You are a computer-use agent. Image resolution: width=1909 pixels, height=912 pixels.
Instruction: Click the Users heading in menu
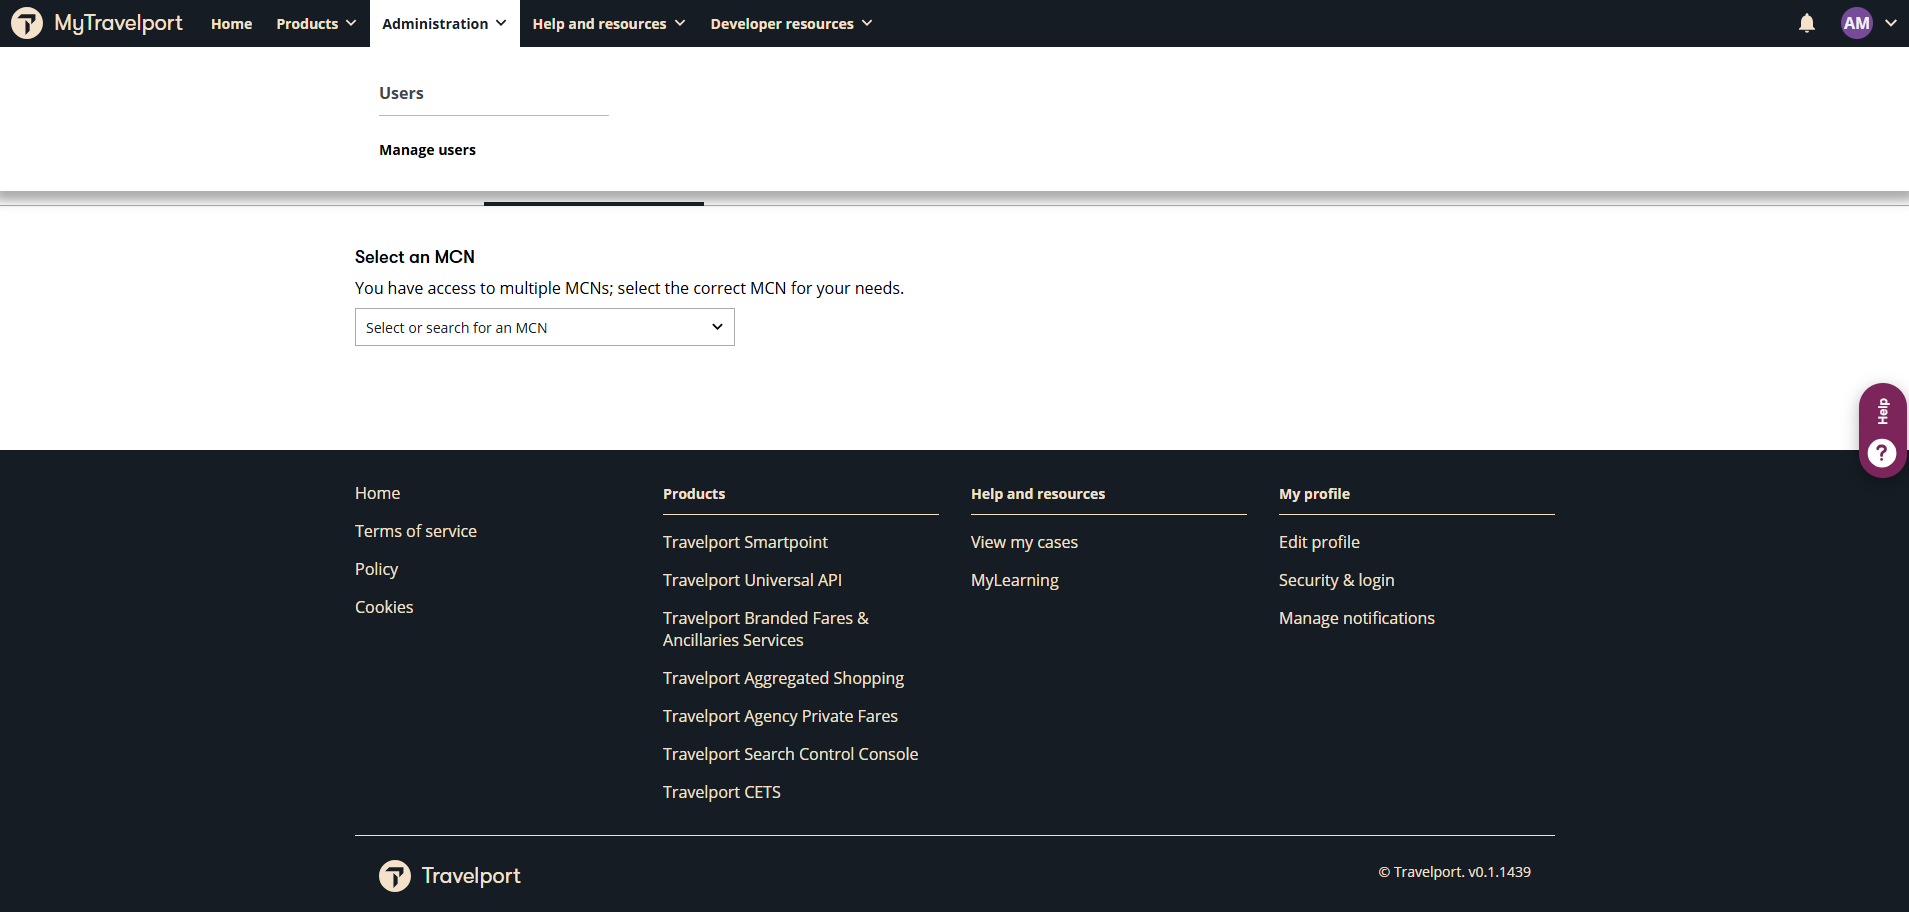point(401,93)
